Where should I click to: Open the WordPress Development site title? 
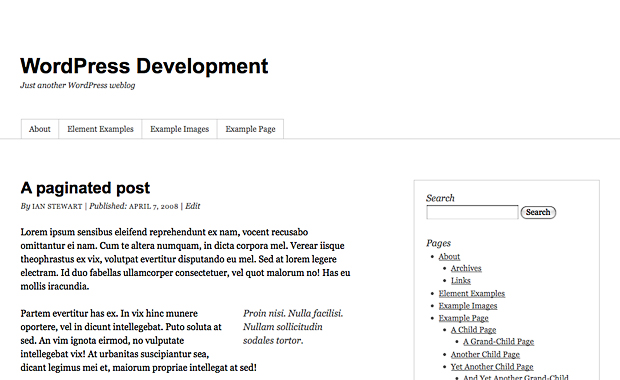[144, 66]
